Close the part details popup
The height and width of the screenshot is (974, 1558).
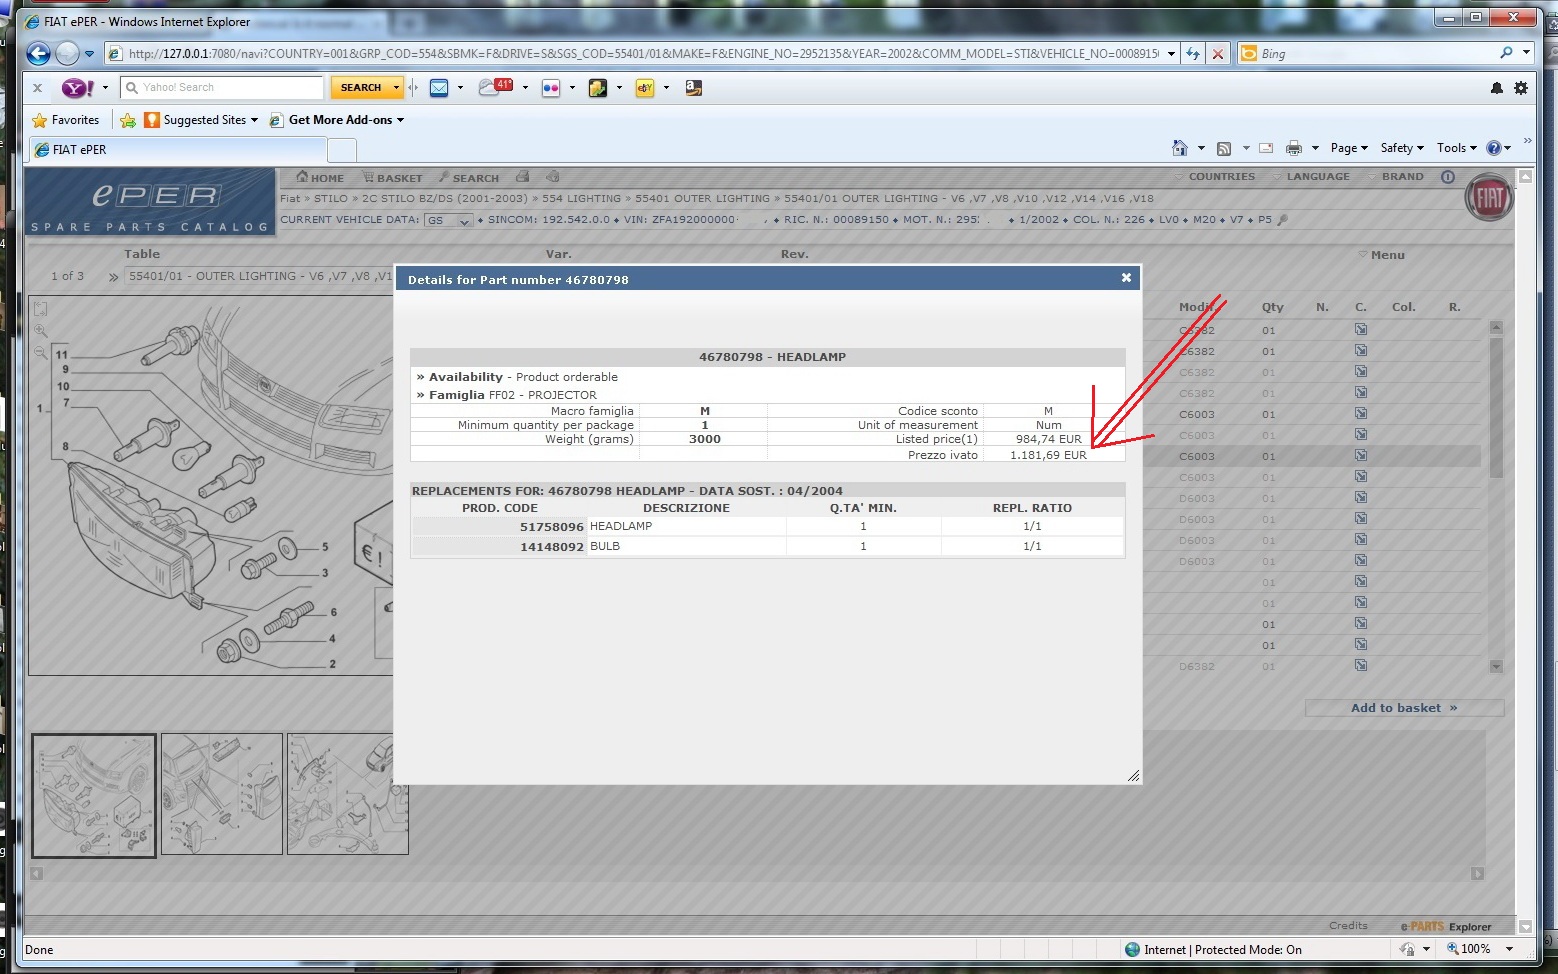1126,278
